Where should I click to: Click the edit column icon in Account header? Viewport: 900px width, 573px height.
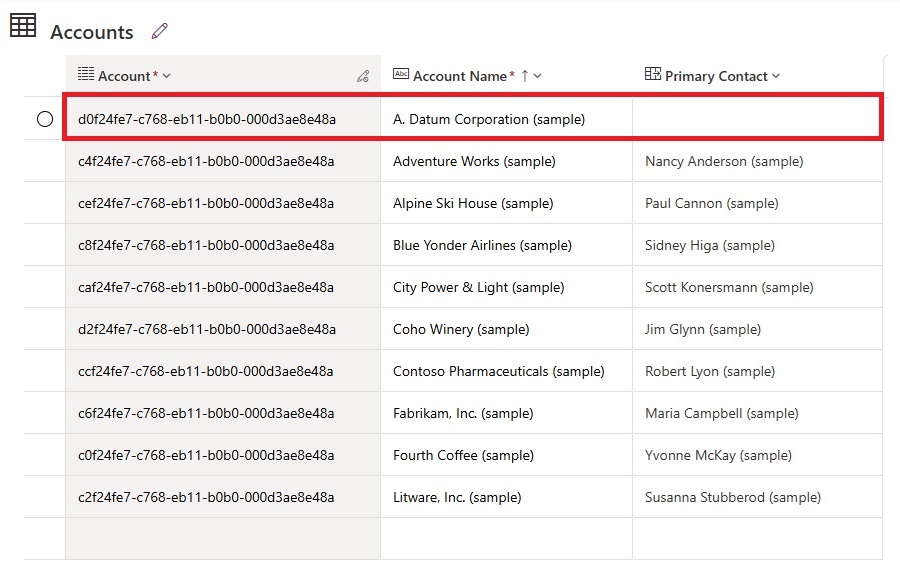pyautogui.click(x=363, y=76)
